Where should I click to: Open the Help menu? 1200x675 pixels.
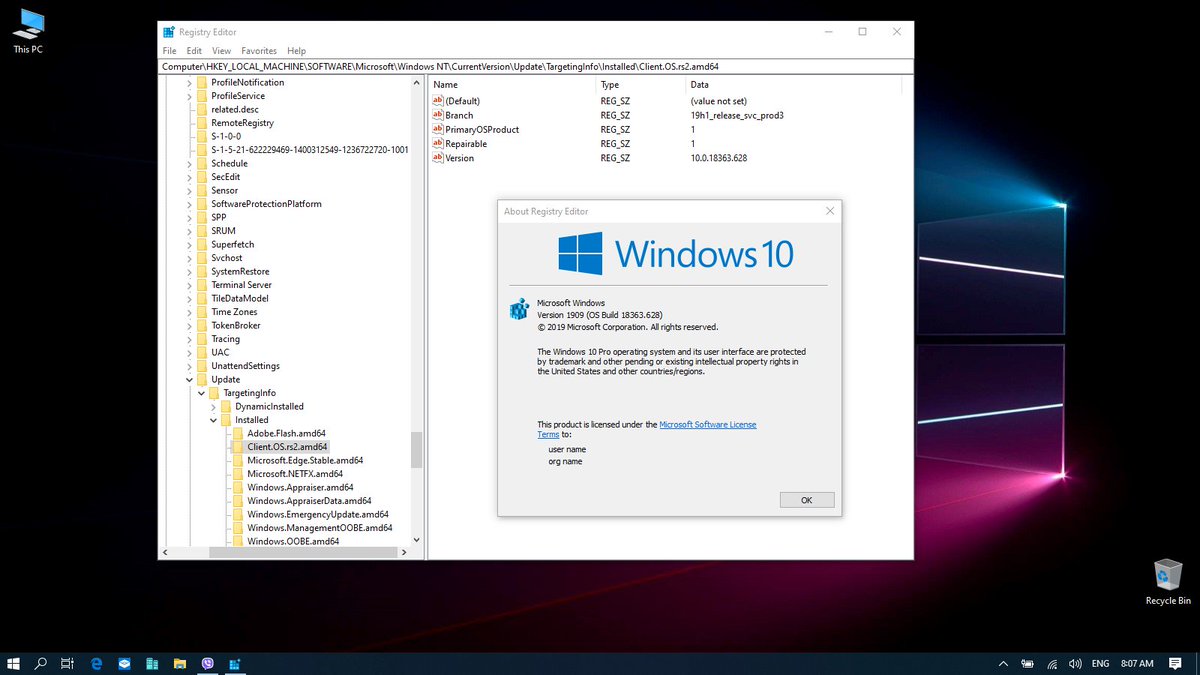296,50
